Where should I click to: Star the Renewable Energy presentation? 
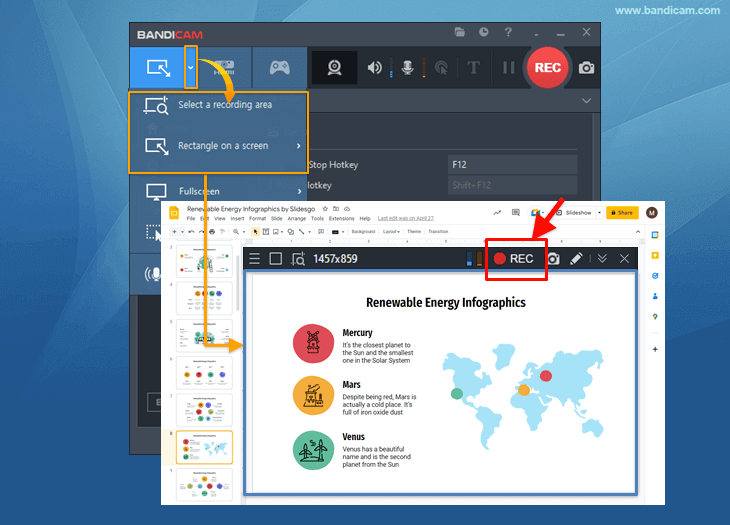point(325,209)
